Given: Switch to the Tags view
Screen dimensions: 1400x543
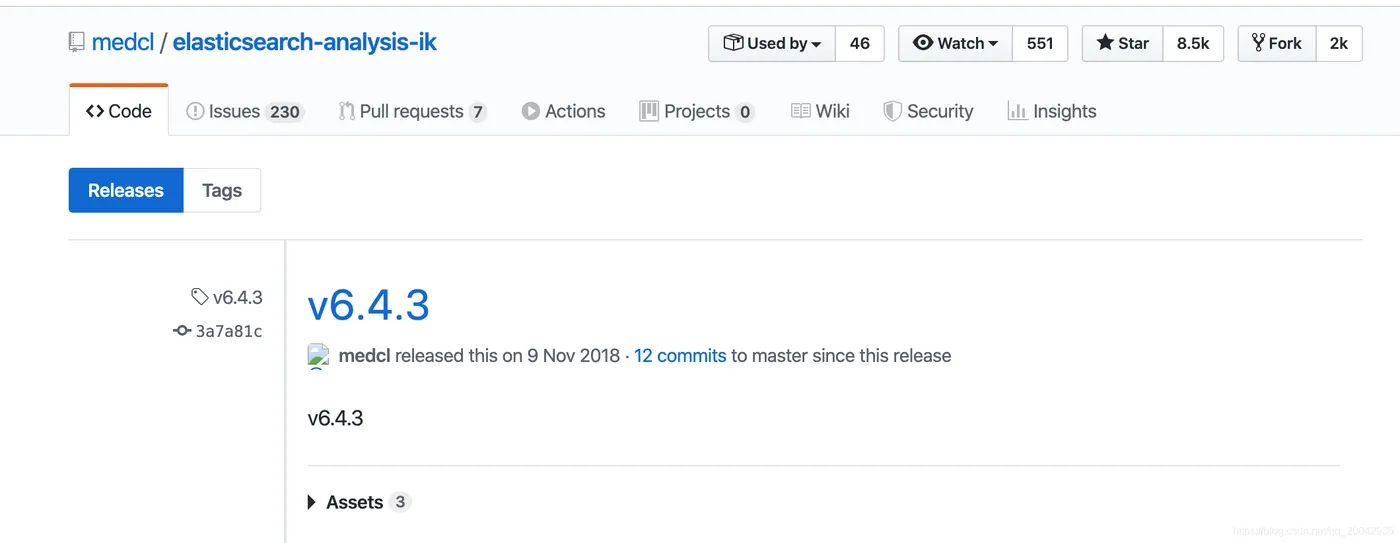Looking at the screenshot, I should (x=222, y=190).
